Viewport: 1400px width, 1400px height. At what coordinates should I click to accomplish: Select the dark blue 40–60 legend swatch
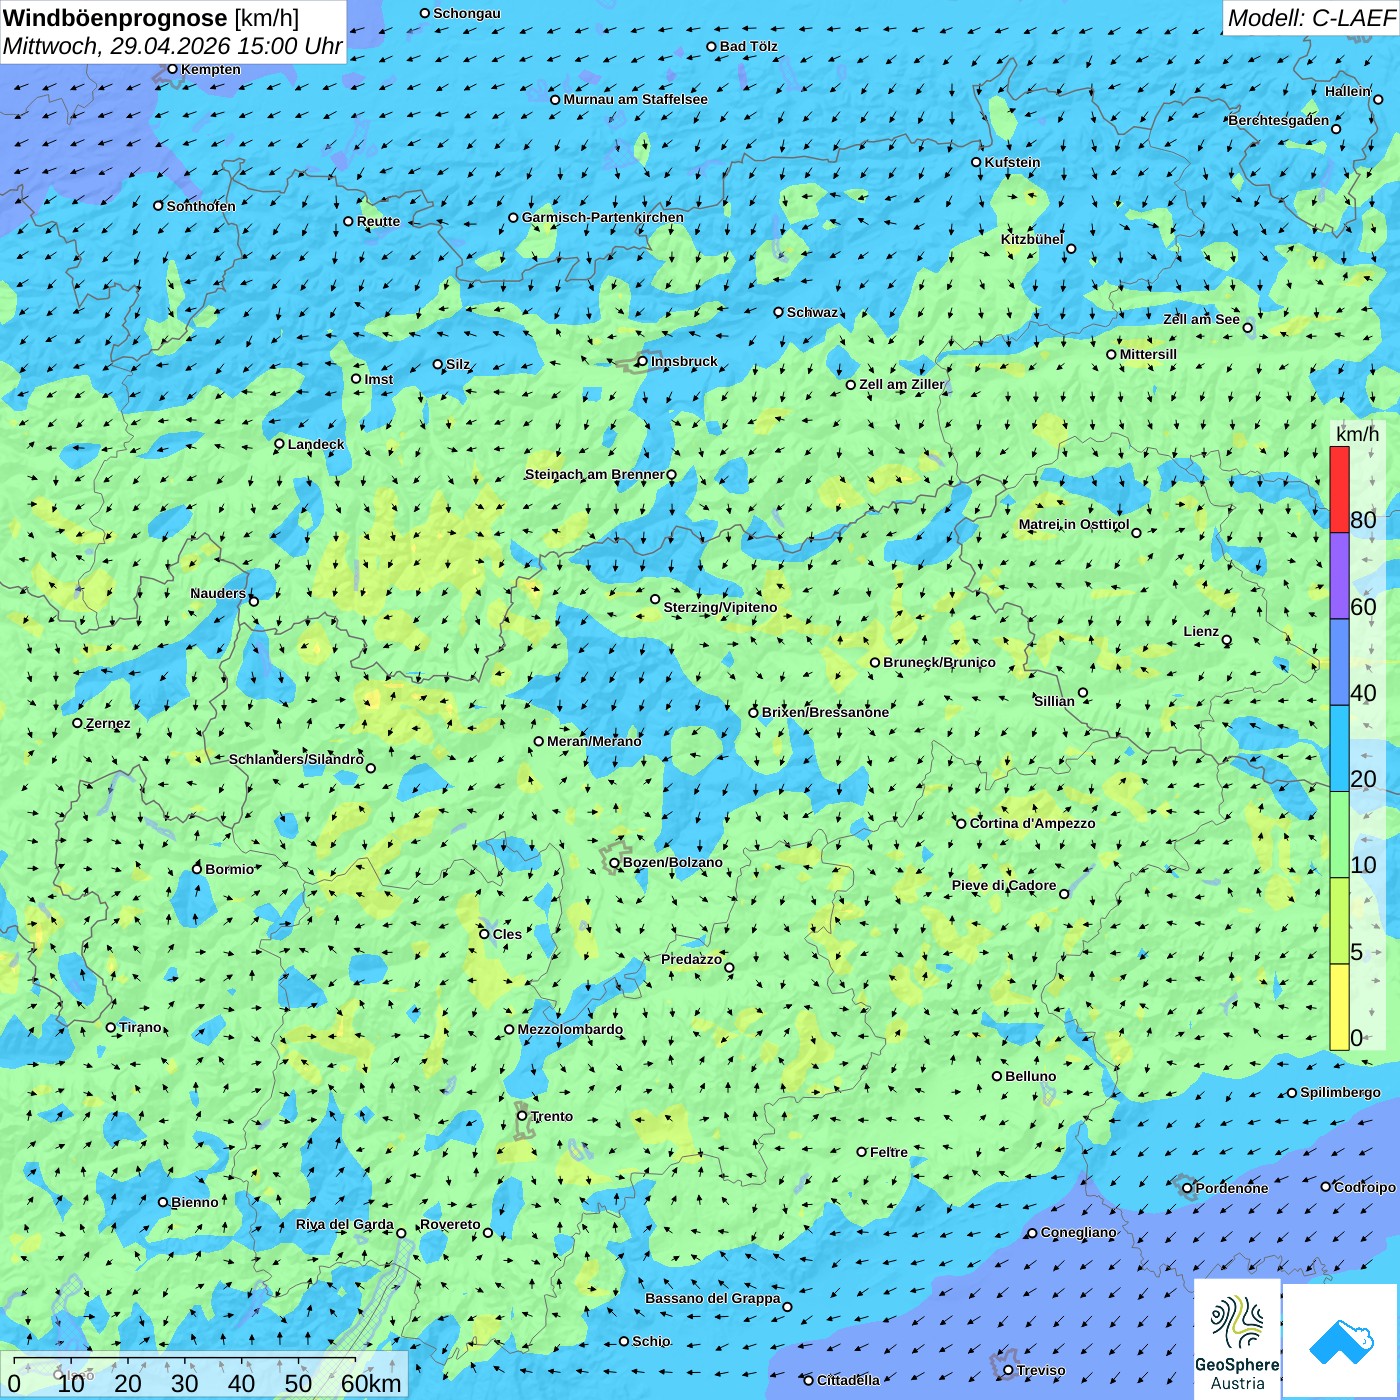coord(1339,662)
